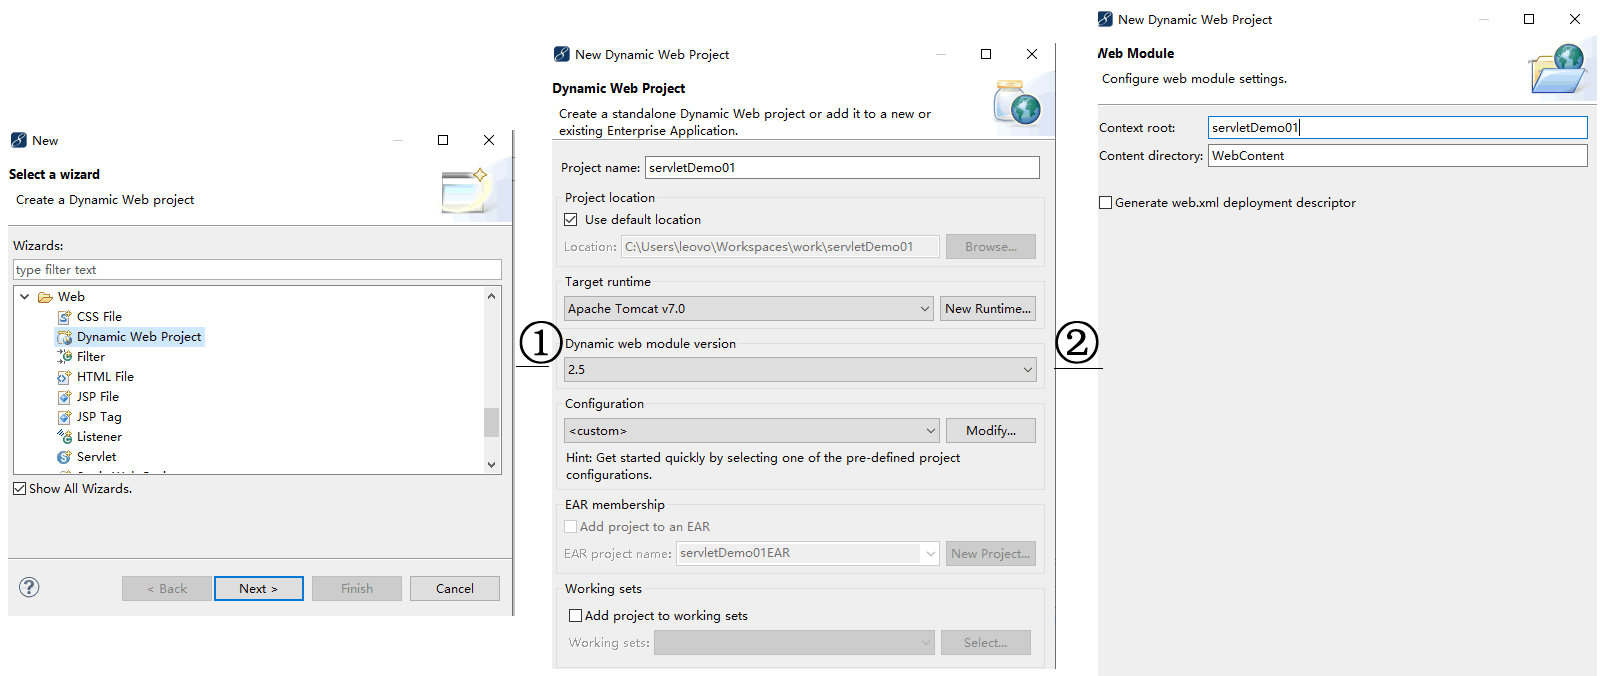The height and width of the screenshot is (676, 1600).
Task: Collapse the Web folder tree node
Action: (25, 297)
